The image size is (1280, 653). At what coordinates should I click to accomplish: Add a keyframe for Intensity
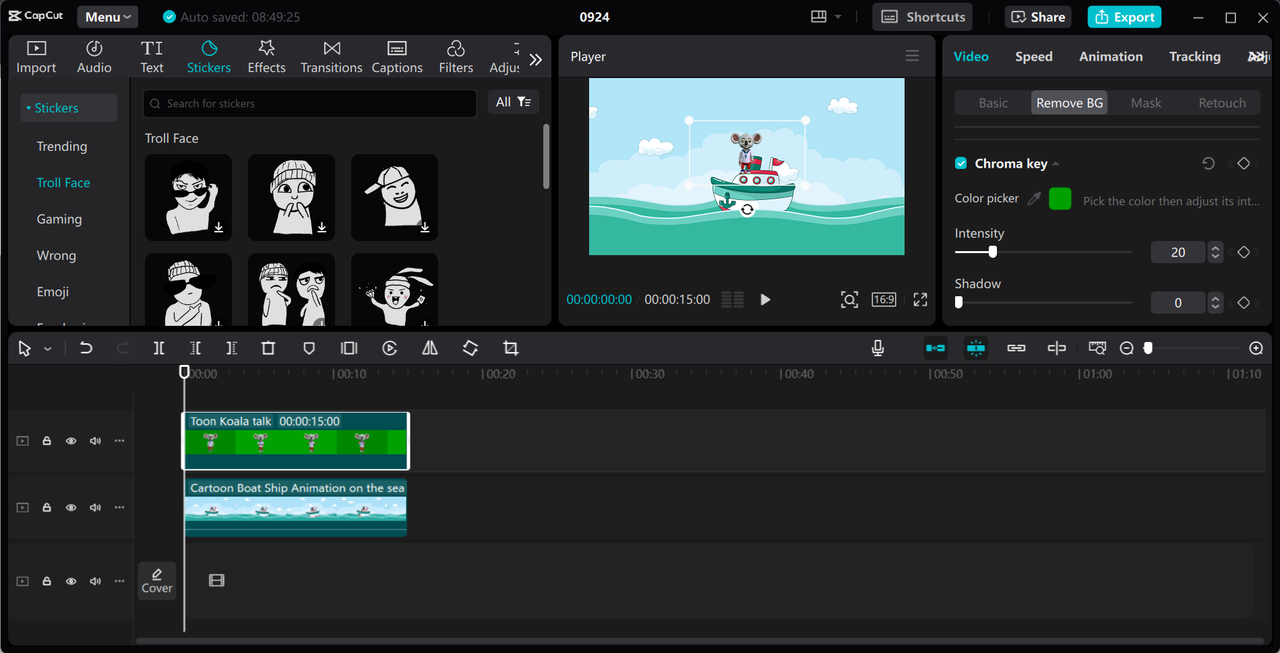(x=1244, y=252)
